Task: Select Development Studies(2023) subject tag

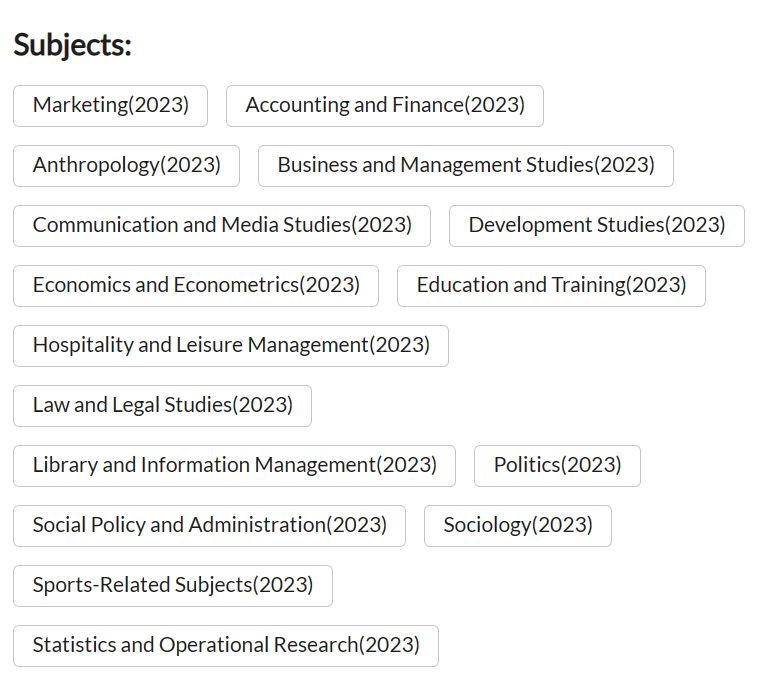Action: click(x=597, y=226)
